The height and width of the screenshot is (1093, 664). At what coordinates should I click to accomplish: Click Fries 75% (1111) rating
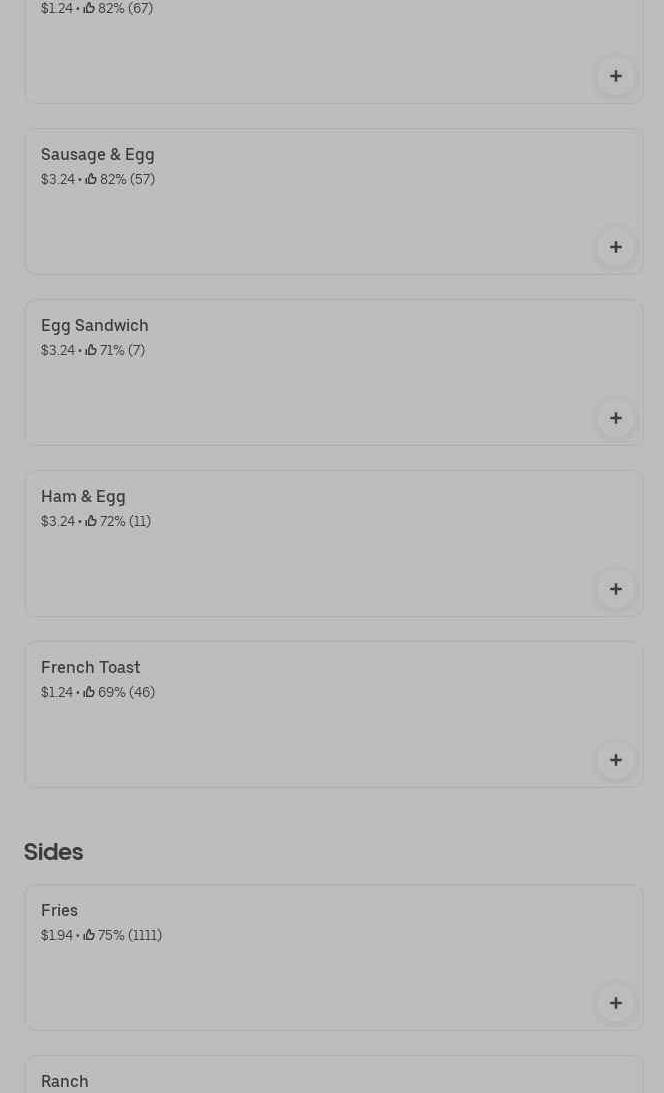tap(123, 935)
